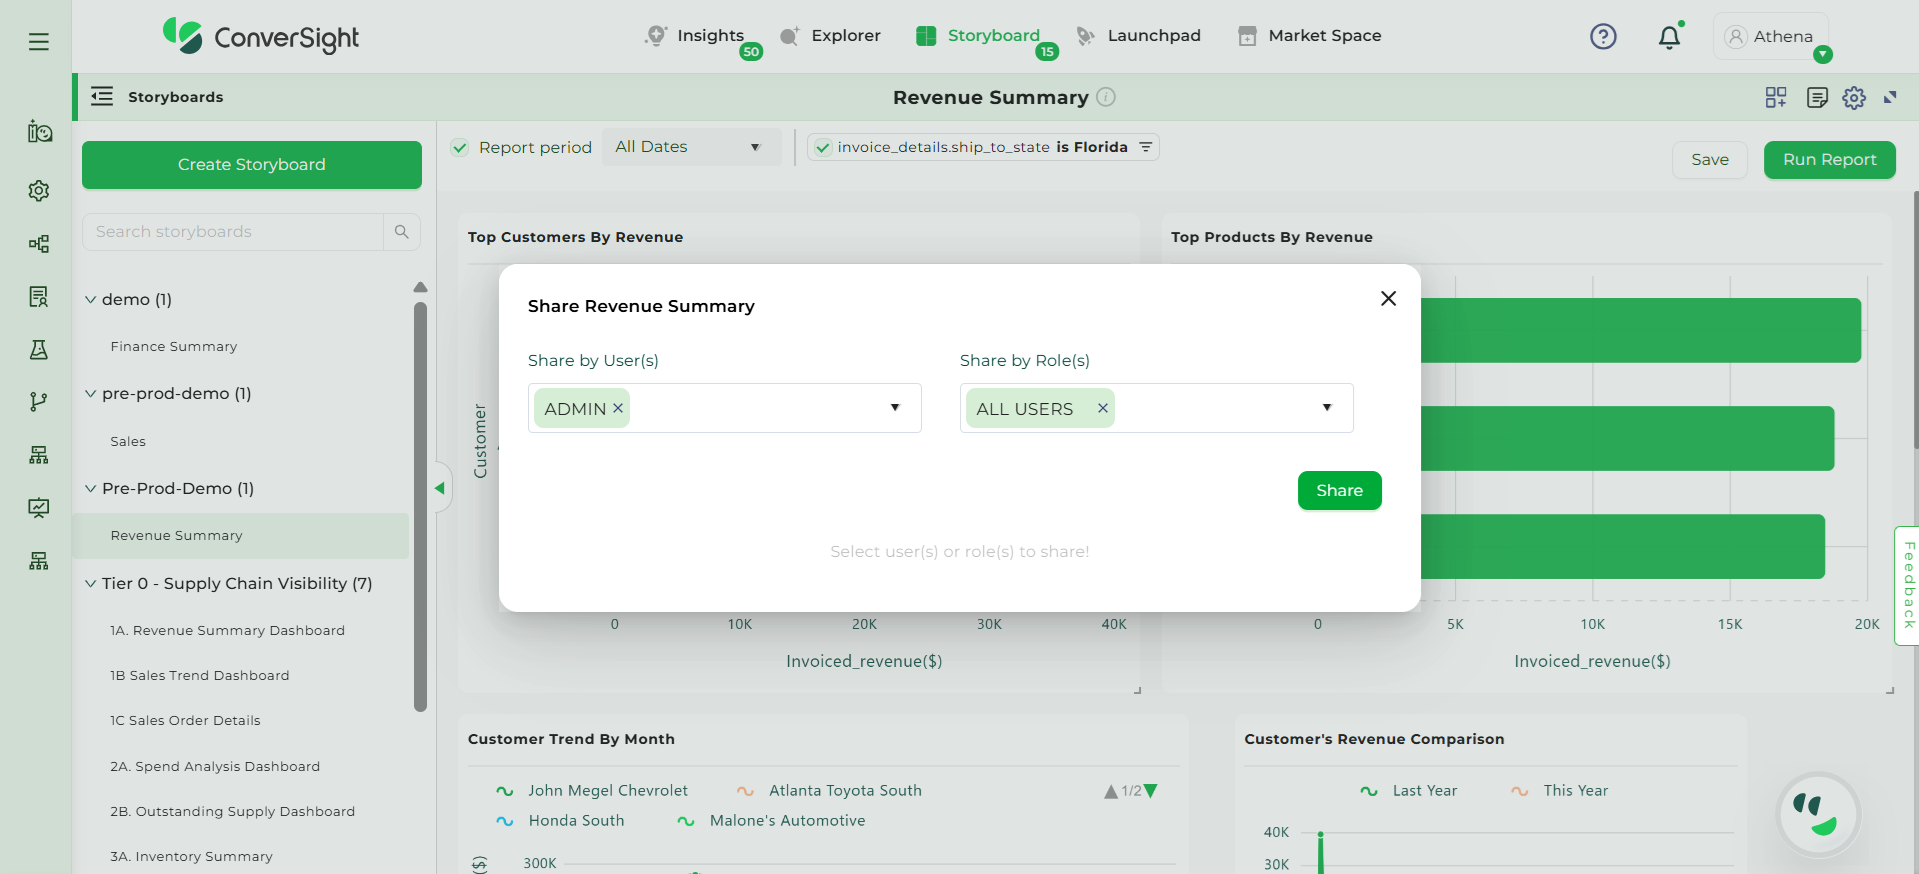Click the add widget grid icon
The height and width of the screenshot is (874, 1919).
click(x=1776, y=98)
